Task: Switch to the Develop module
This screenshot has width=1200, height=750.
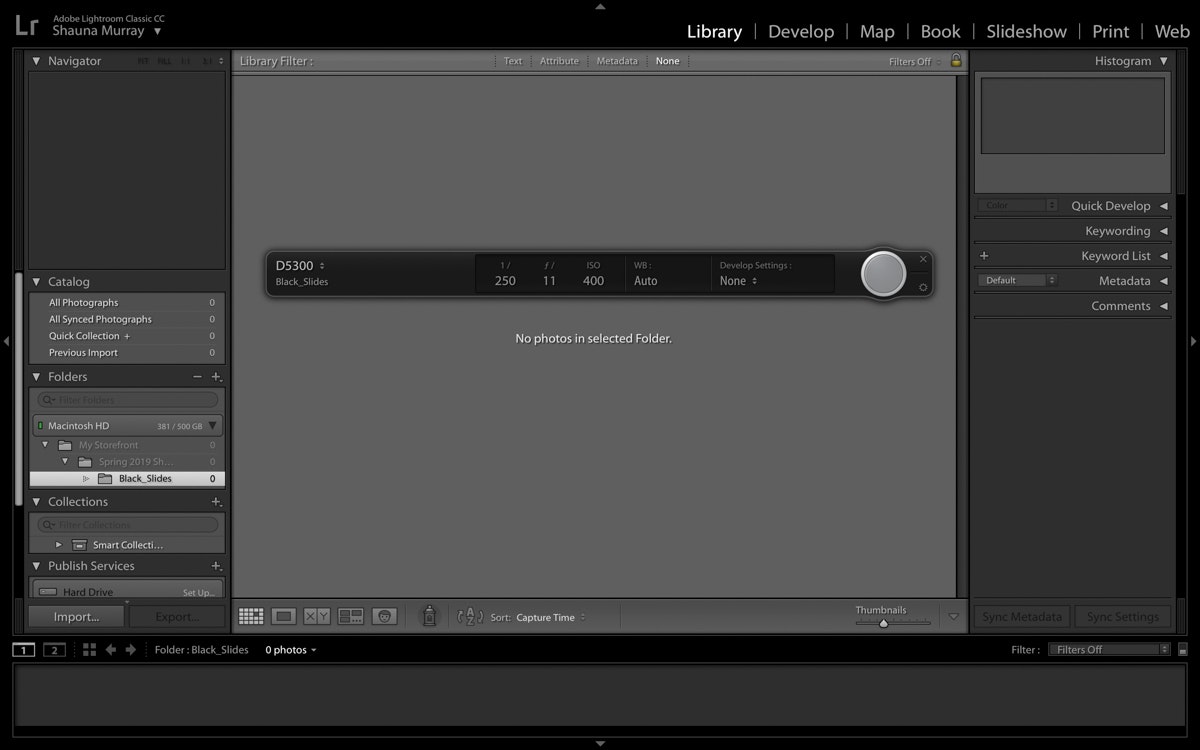Action: click(x=800, y=31)
